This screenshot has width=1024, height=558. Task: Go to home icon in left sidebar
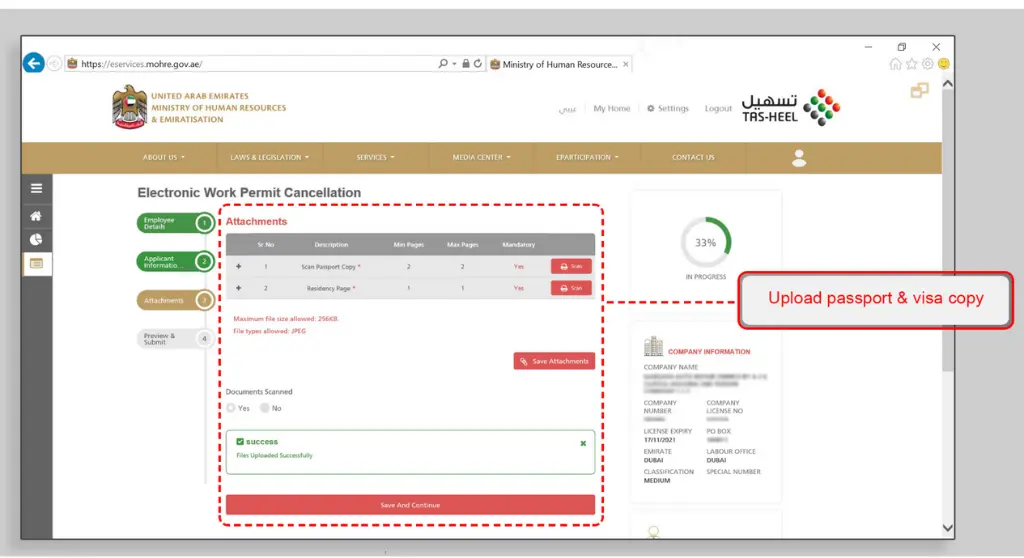[x=36, y=216]
